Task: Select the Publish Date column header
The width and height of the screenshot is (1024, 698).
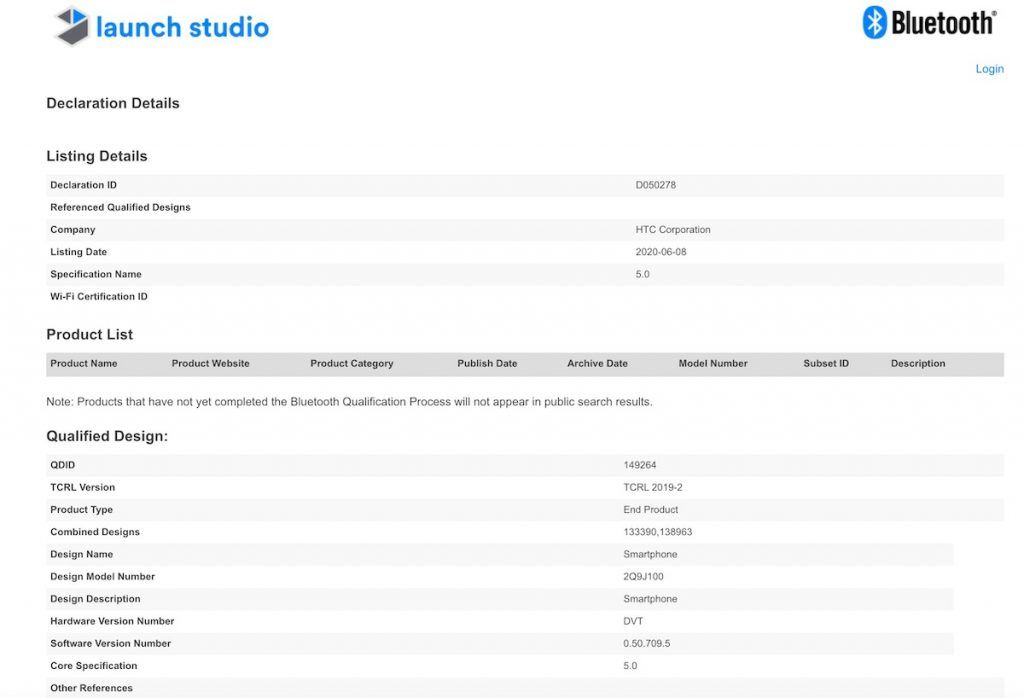Action: tap(487, 364)
